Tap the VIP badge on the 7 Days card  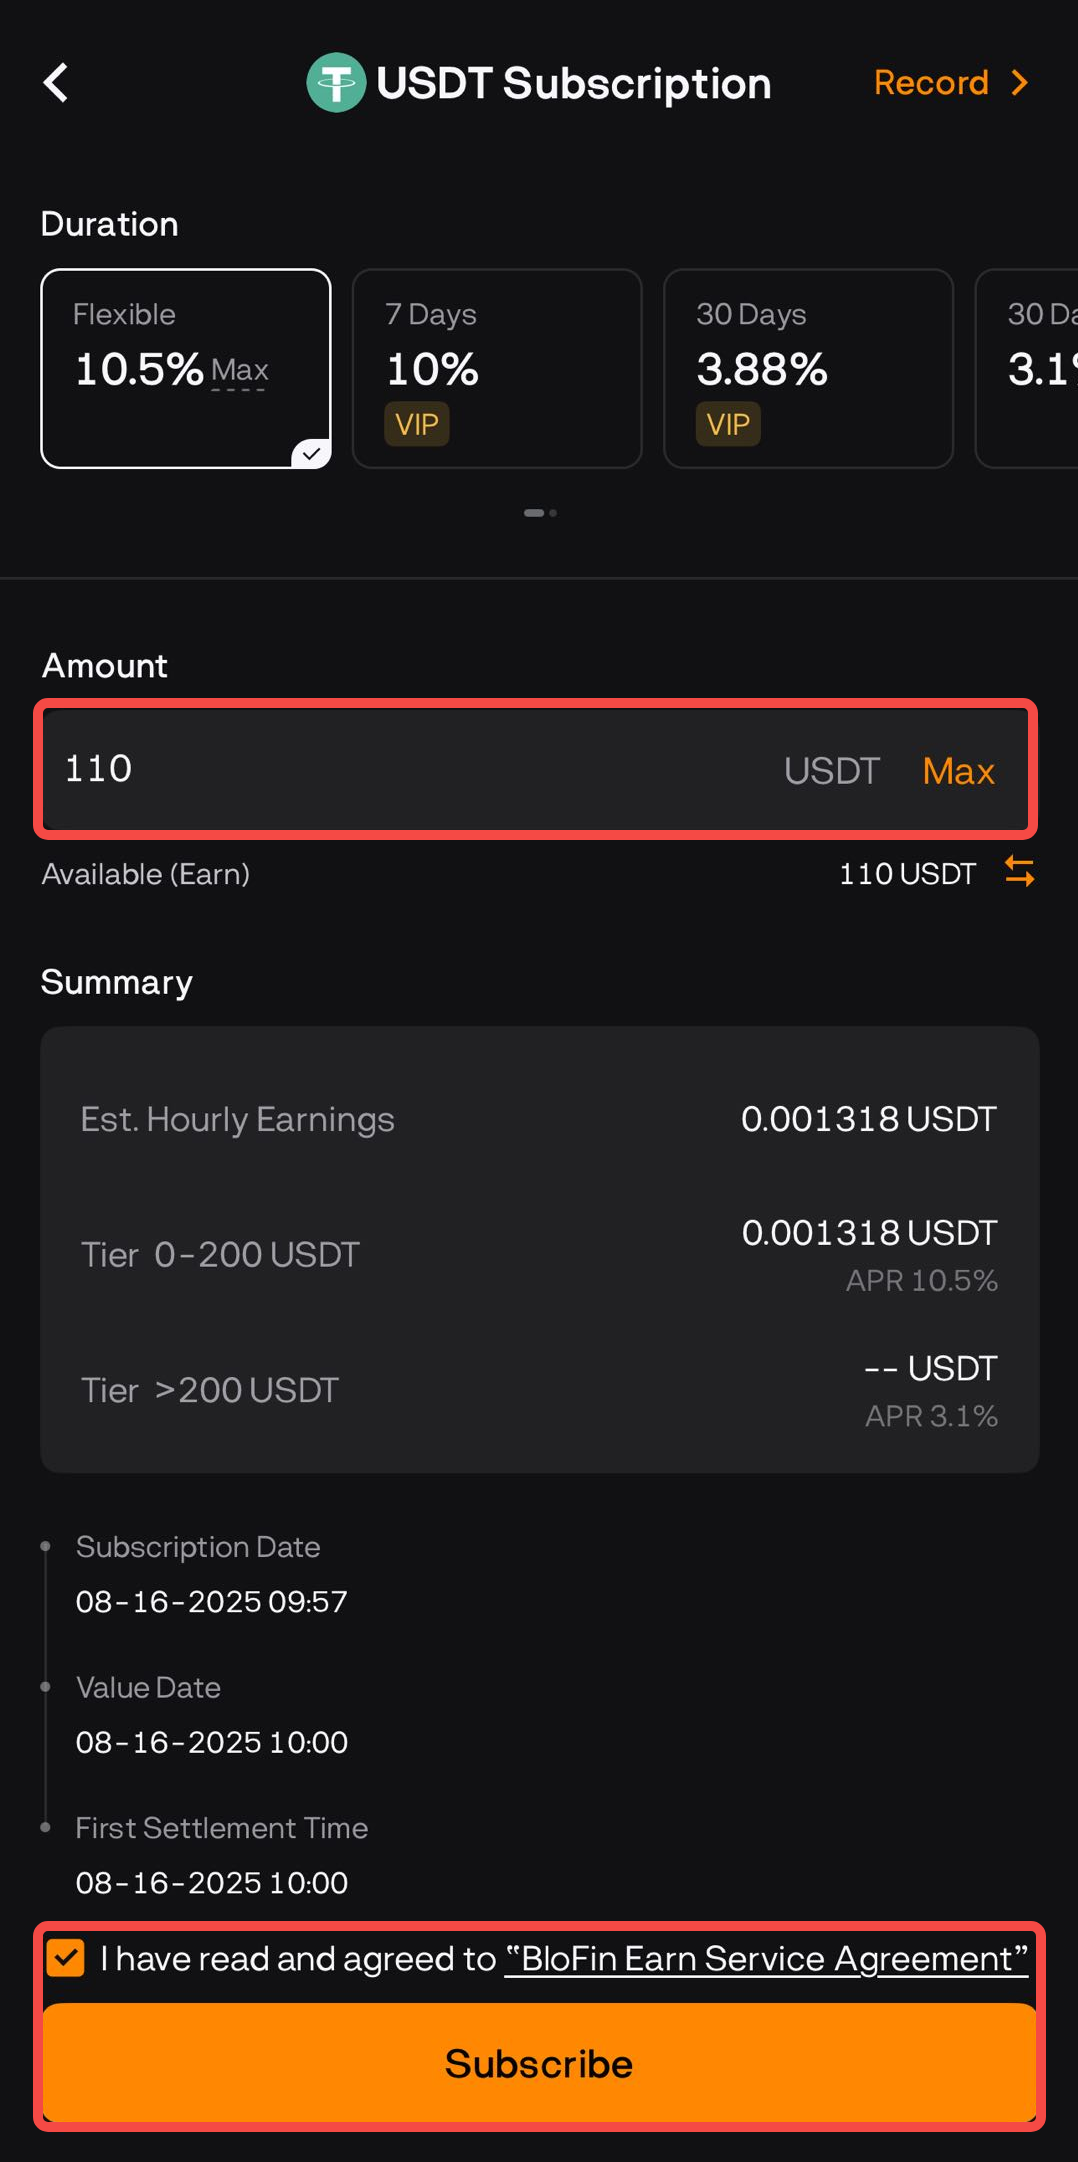tap(417, 424)
